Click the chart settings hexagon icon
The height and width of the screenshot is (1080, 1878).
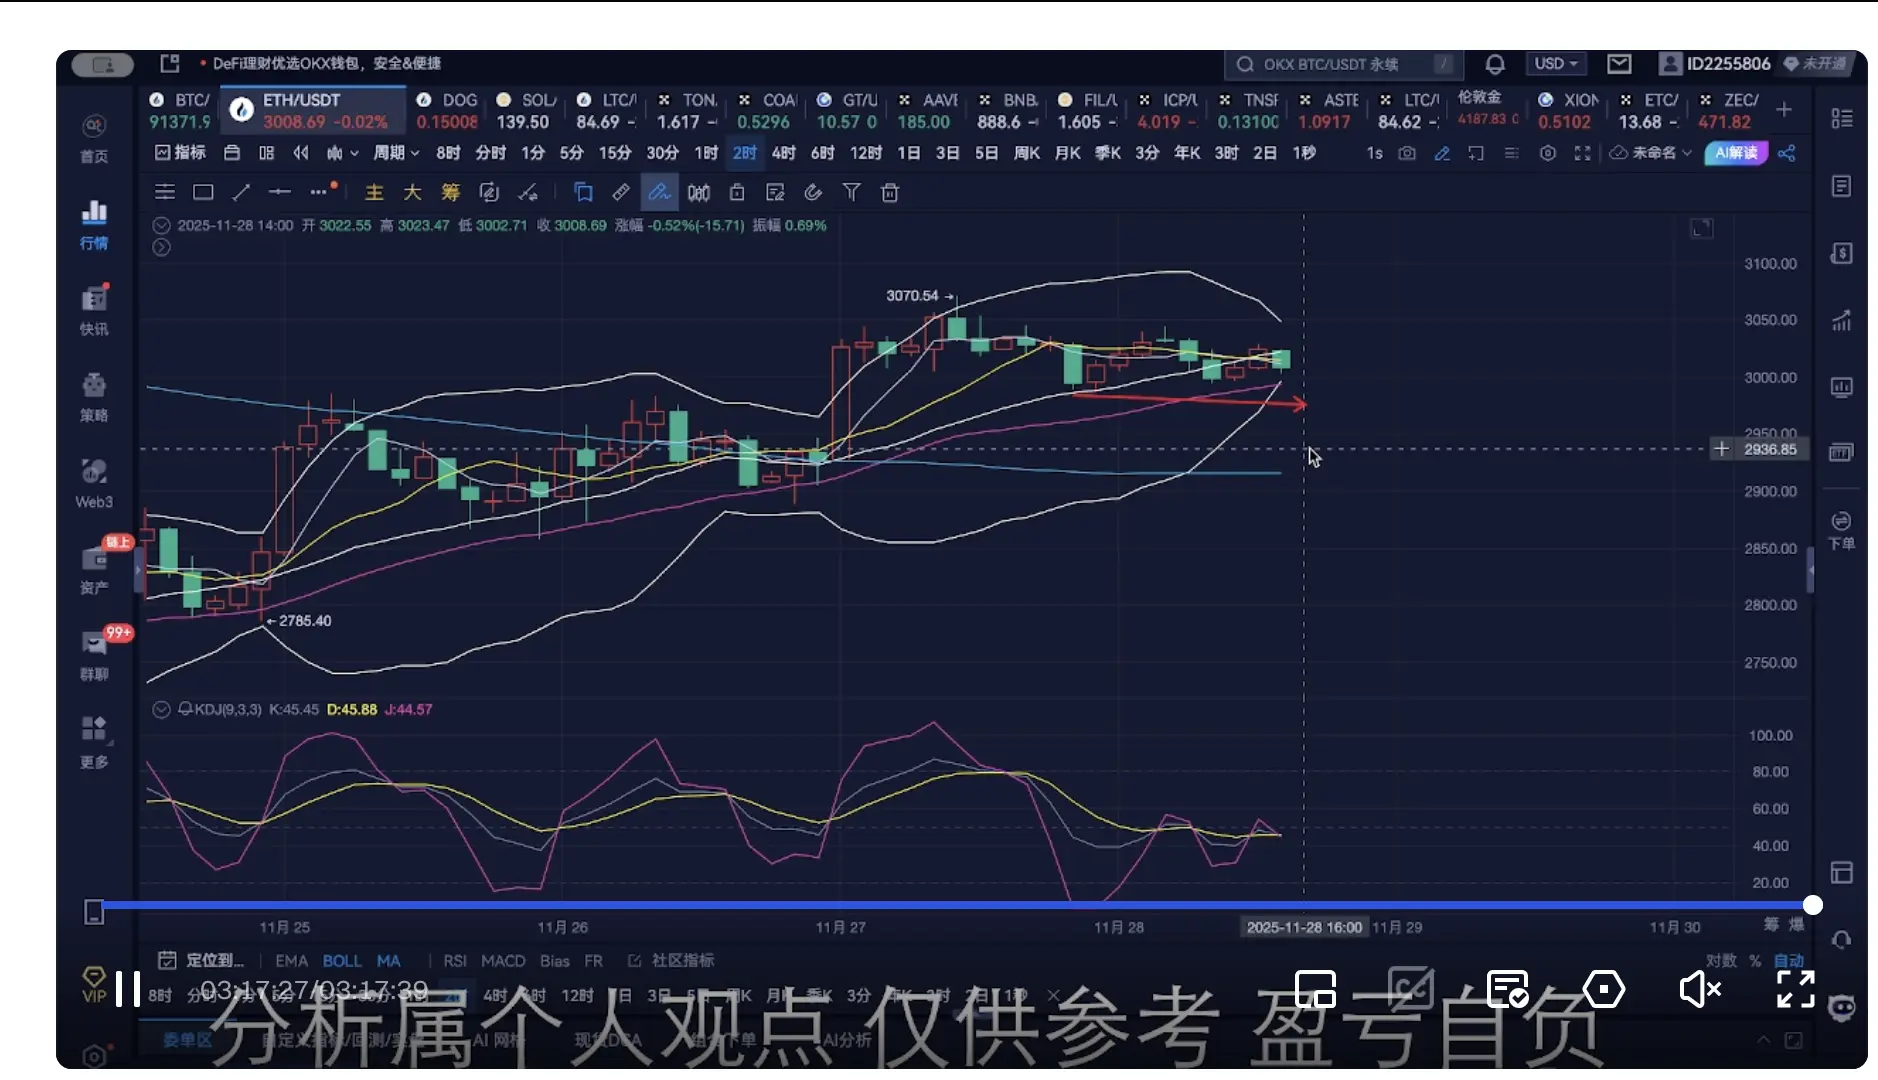1548,153
